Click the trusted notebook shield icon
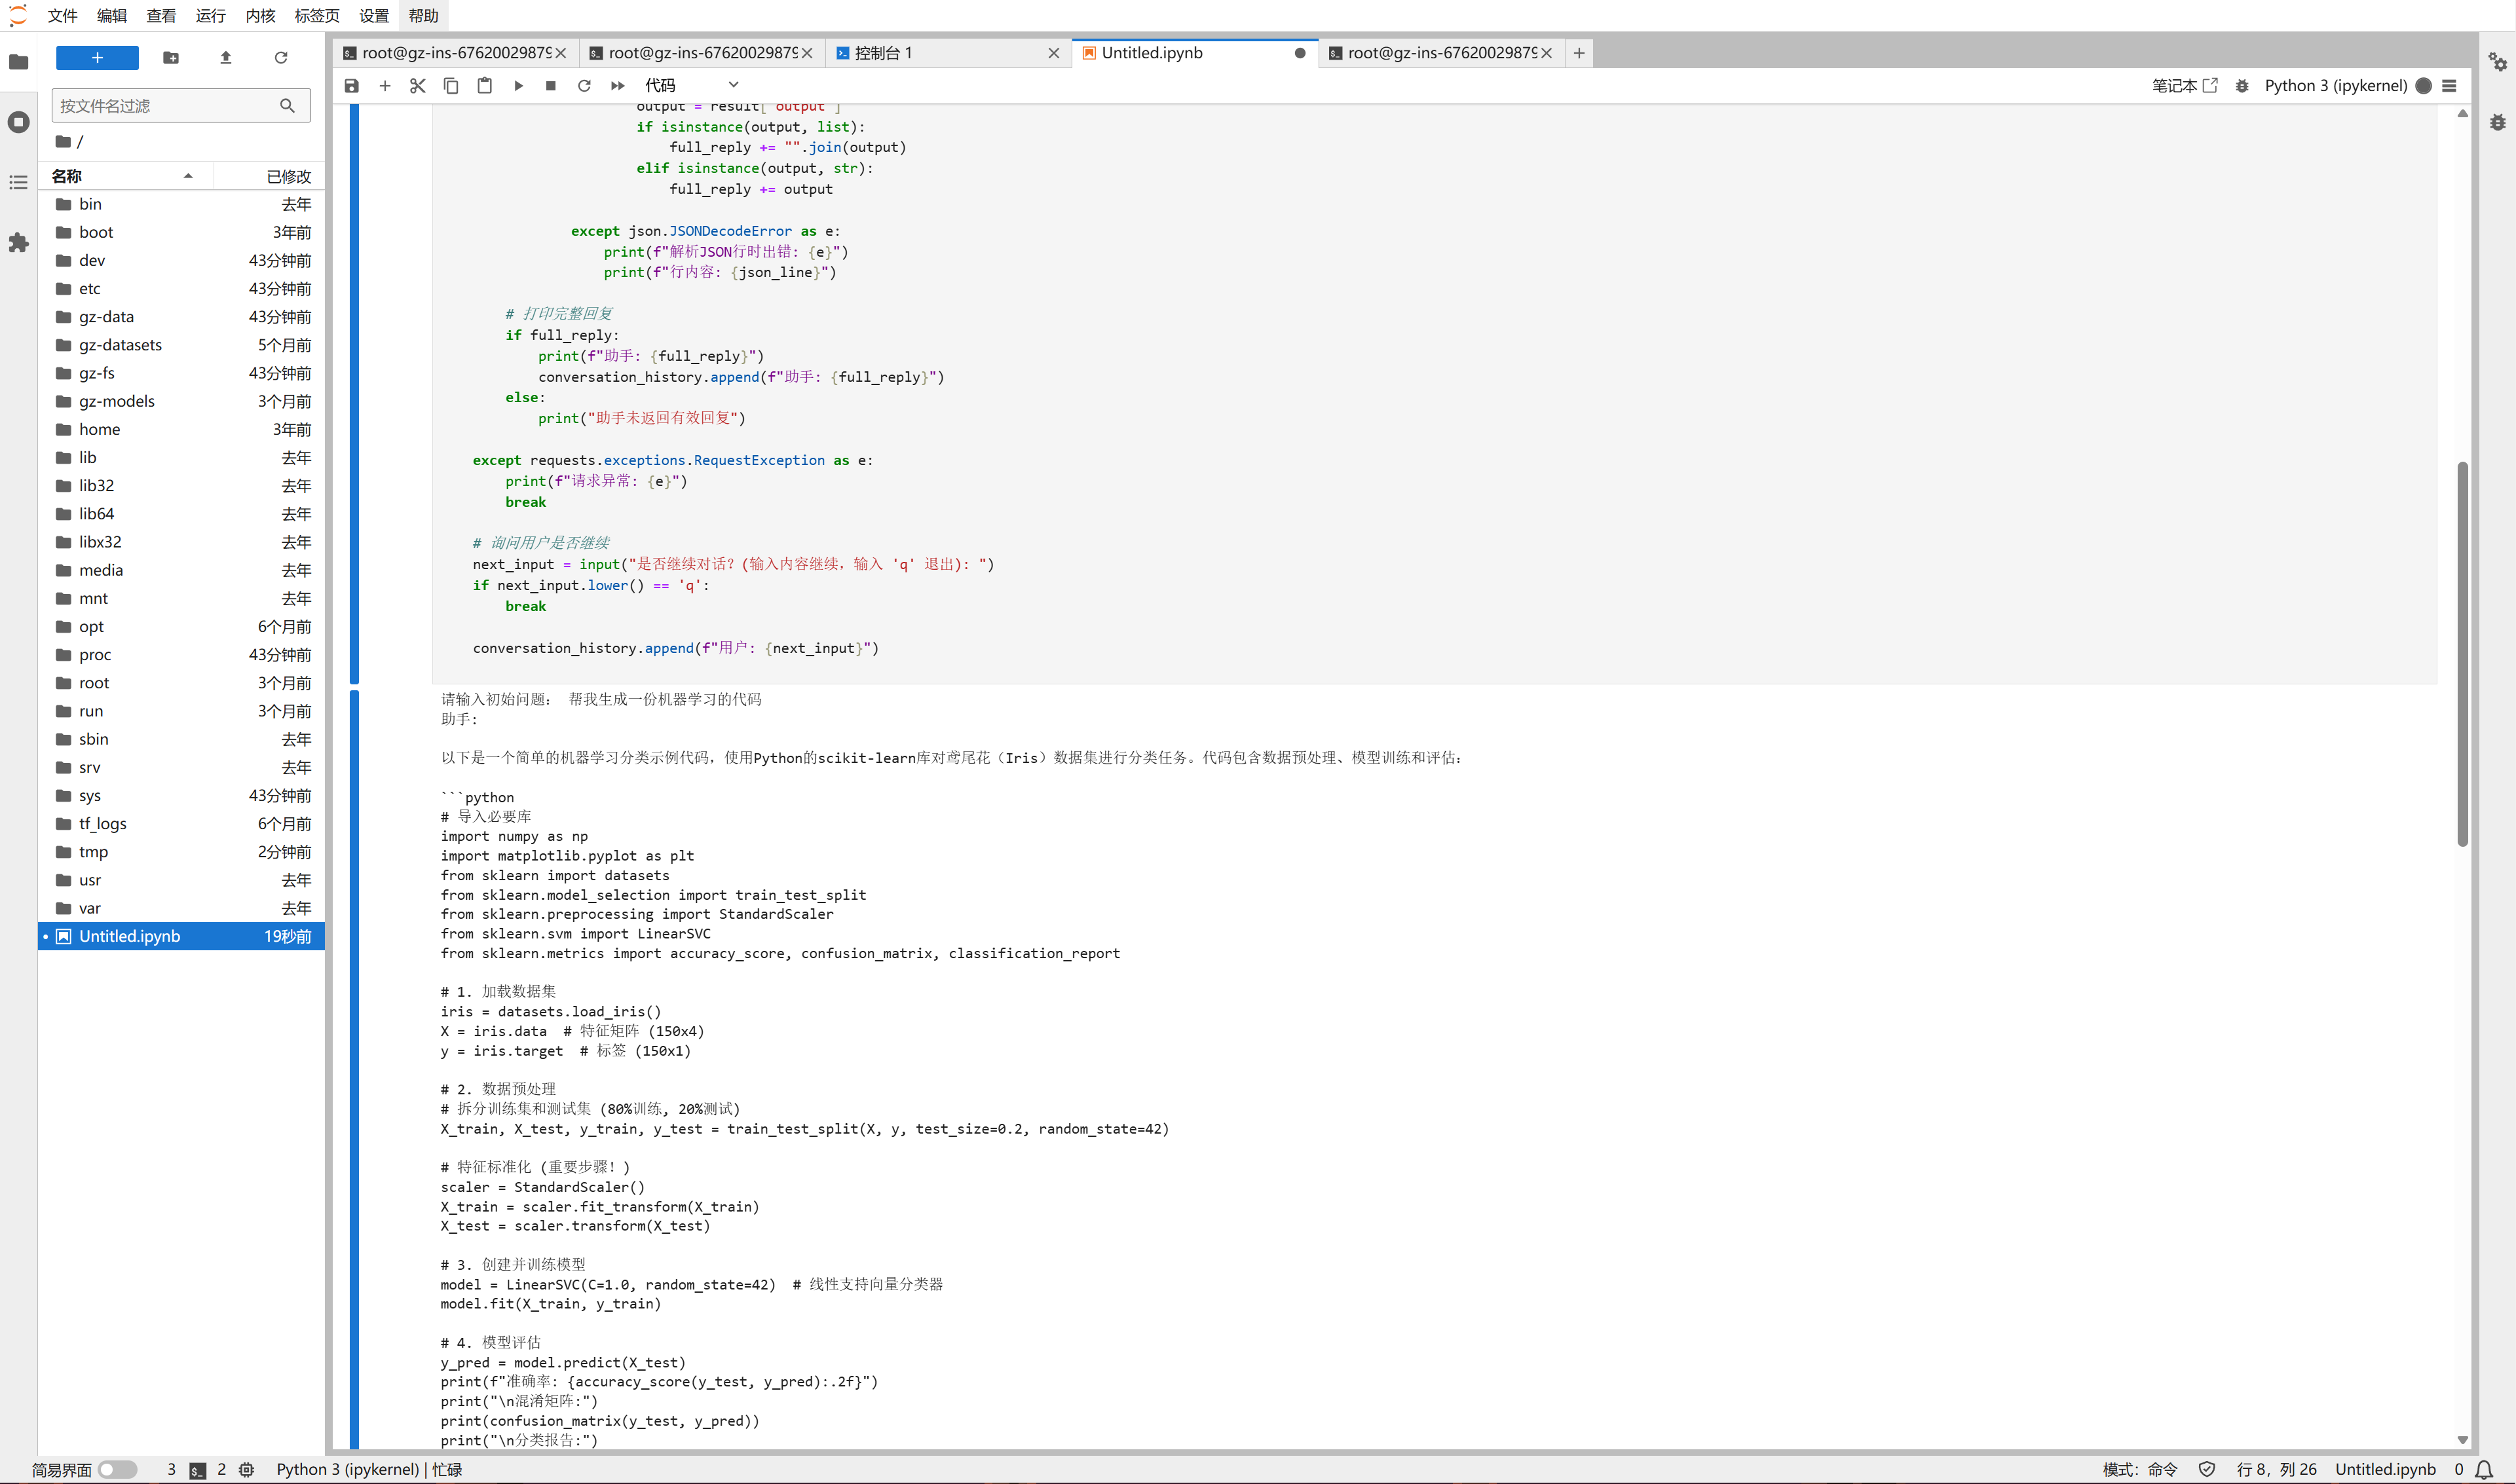 tap(2207, 1469)
